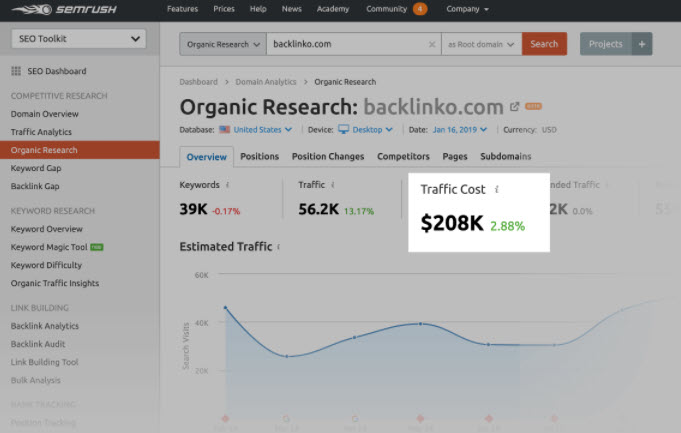Click the Keywords info icon
The height and width of the screenshot is (433, 681).
[x=228, y=185]
